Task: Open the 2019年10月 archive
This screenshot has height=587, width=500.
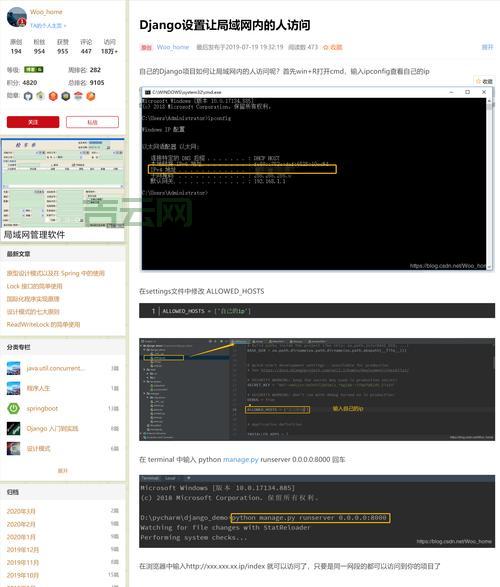Action: (23, 575)
